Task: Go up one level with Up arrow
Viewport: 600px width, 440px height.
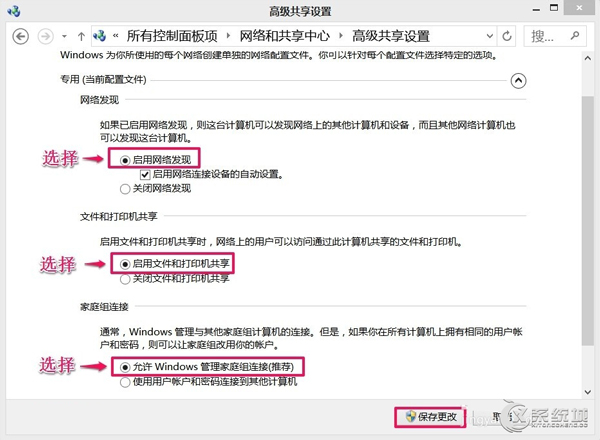Action: (x=81, y=37)
